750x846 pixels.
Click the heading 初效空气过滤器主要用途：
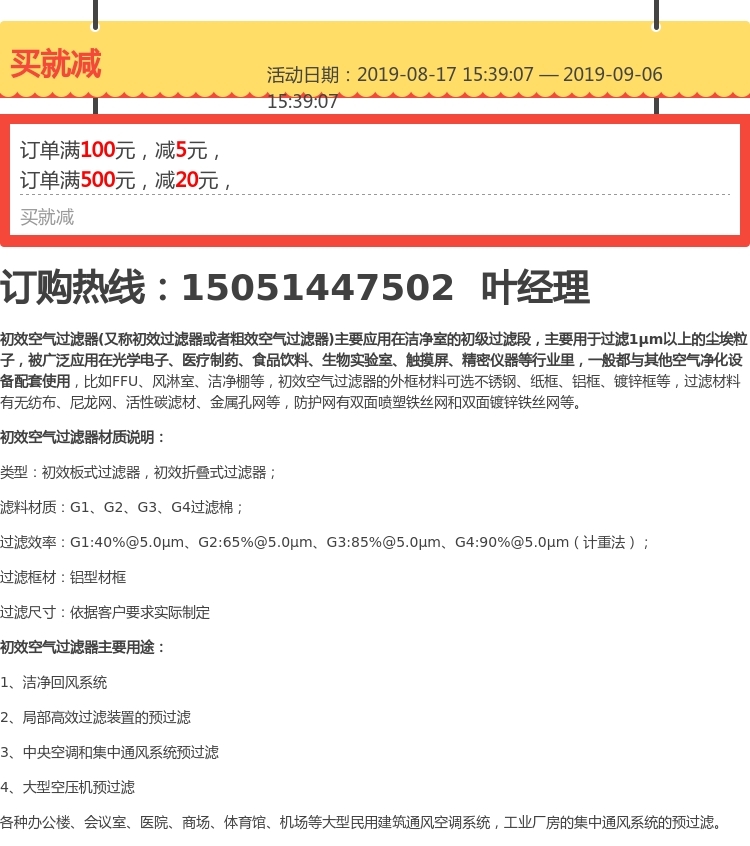tap(83, 647)
